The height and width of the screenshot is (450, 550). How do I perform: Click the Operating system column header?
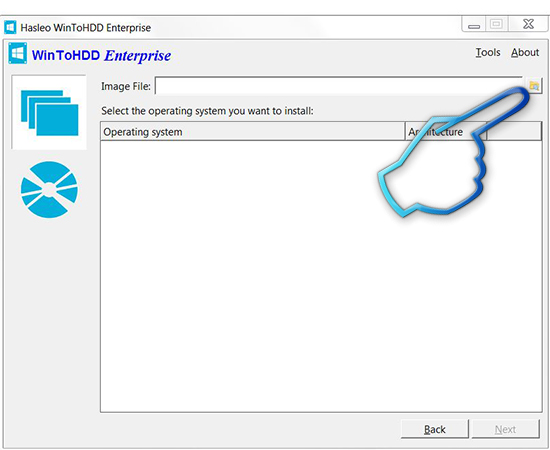tap(253, 132)
